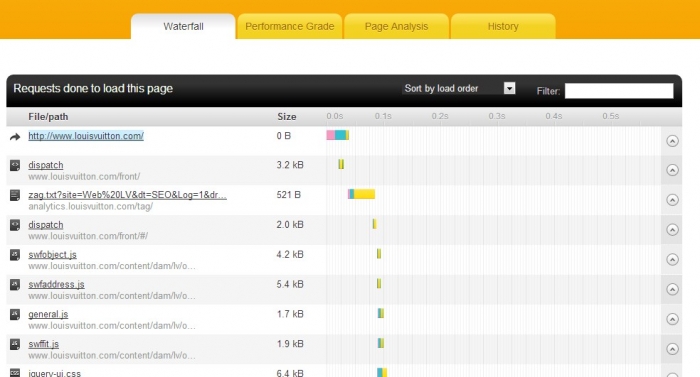
Task: Expand details for the general.js request row
Action: pos(672,319)
